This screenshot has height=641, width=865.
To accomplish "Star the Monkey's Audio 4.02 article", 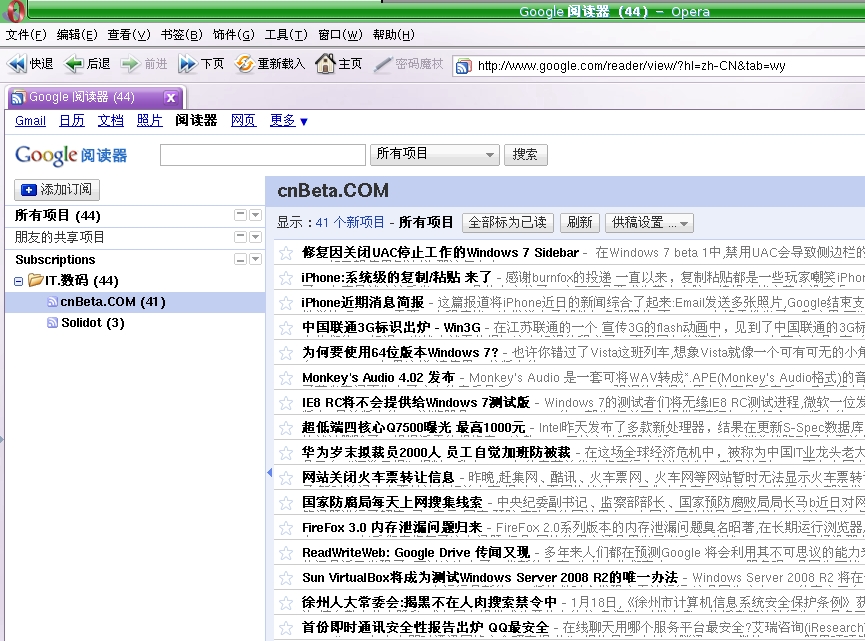I will (x=286, y=378).
